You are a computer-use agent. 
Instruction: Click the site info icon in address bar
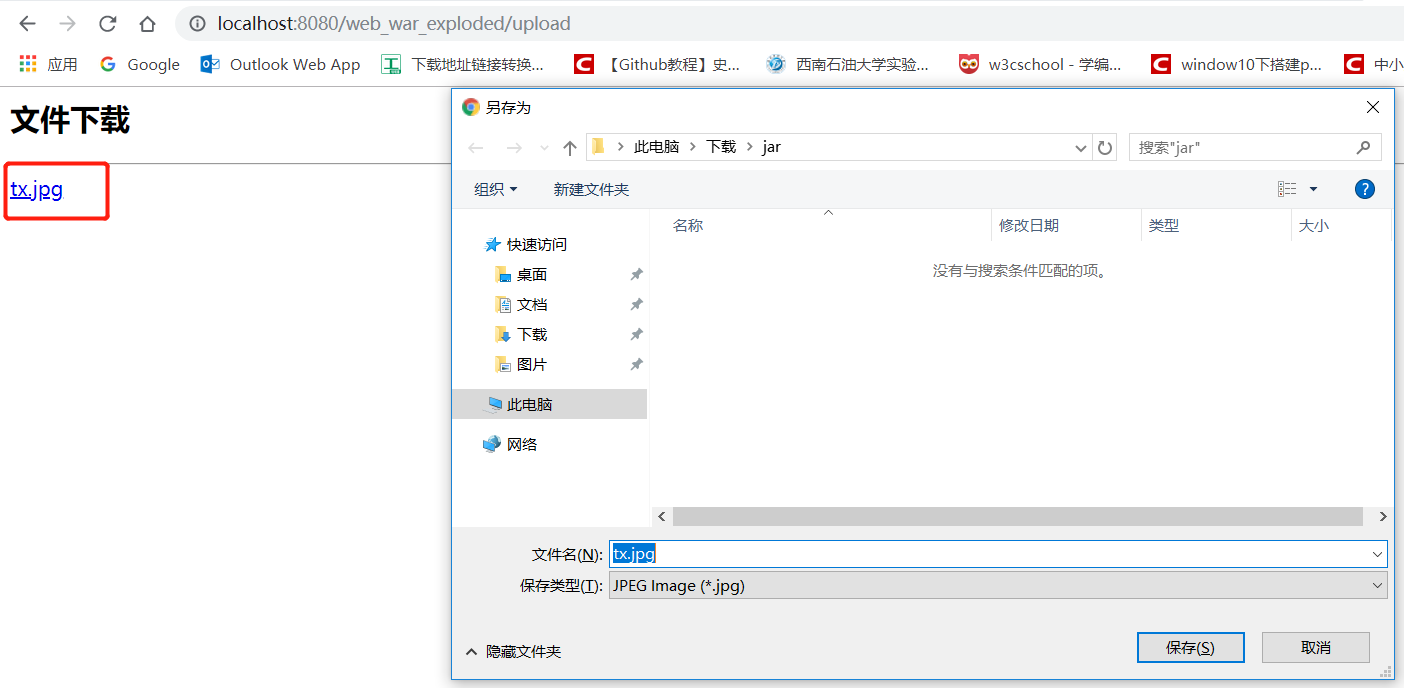click(x=198, y=24)
